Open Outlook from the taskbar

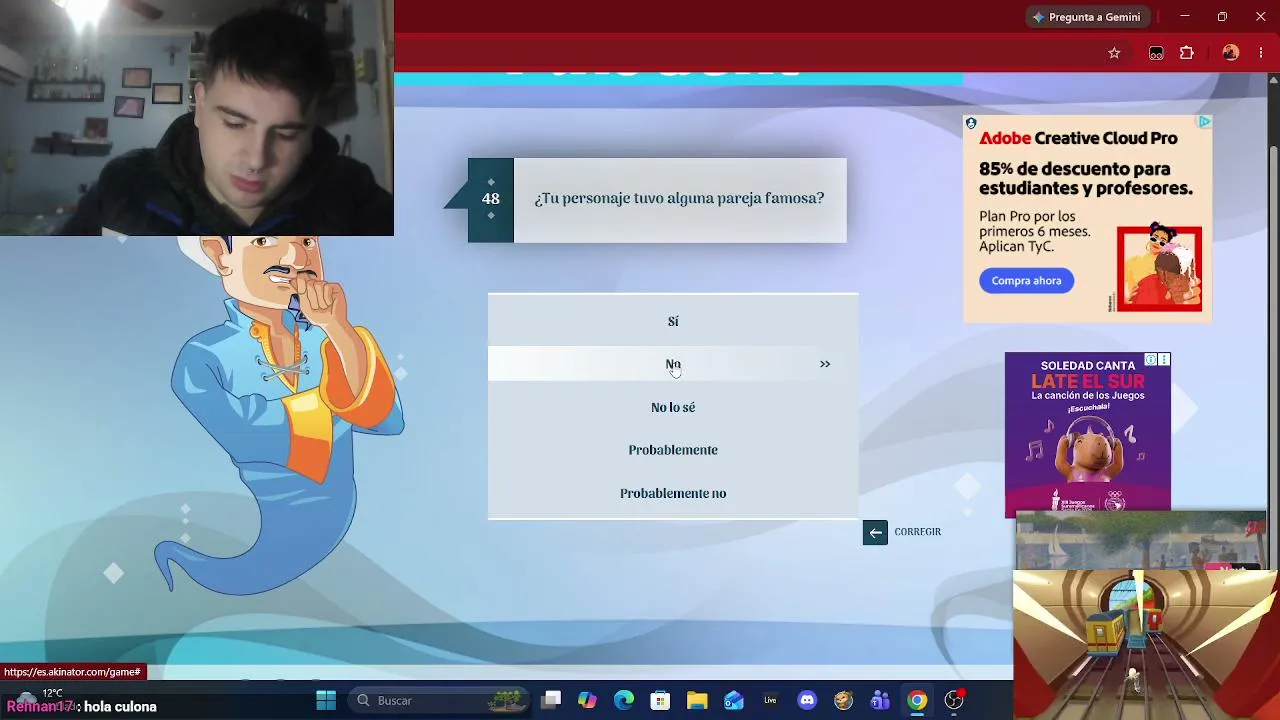pos(734,700)
